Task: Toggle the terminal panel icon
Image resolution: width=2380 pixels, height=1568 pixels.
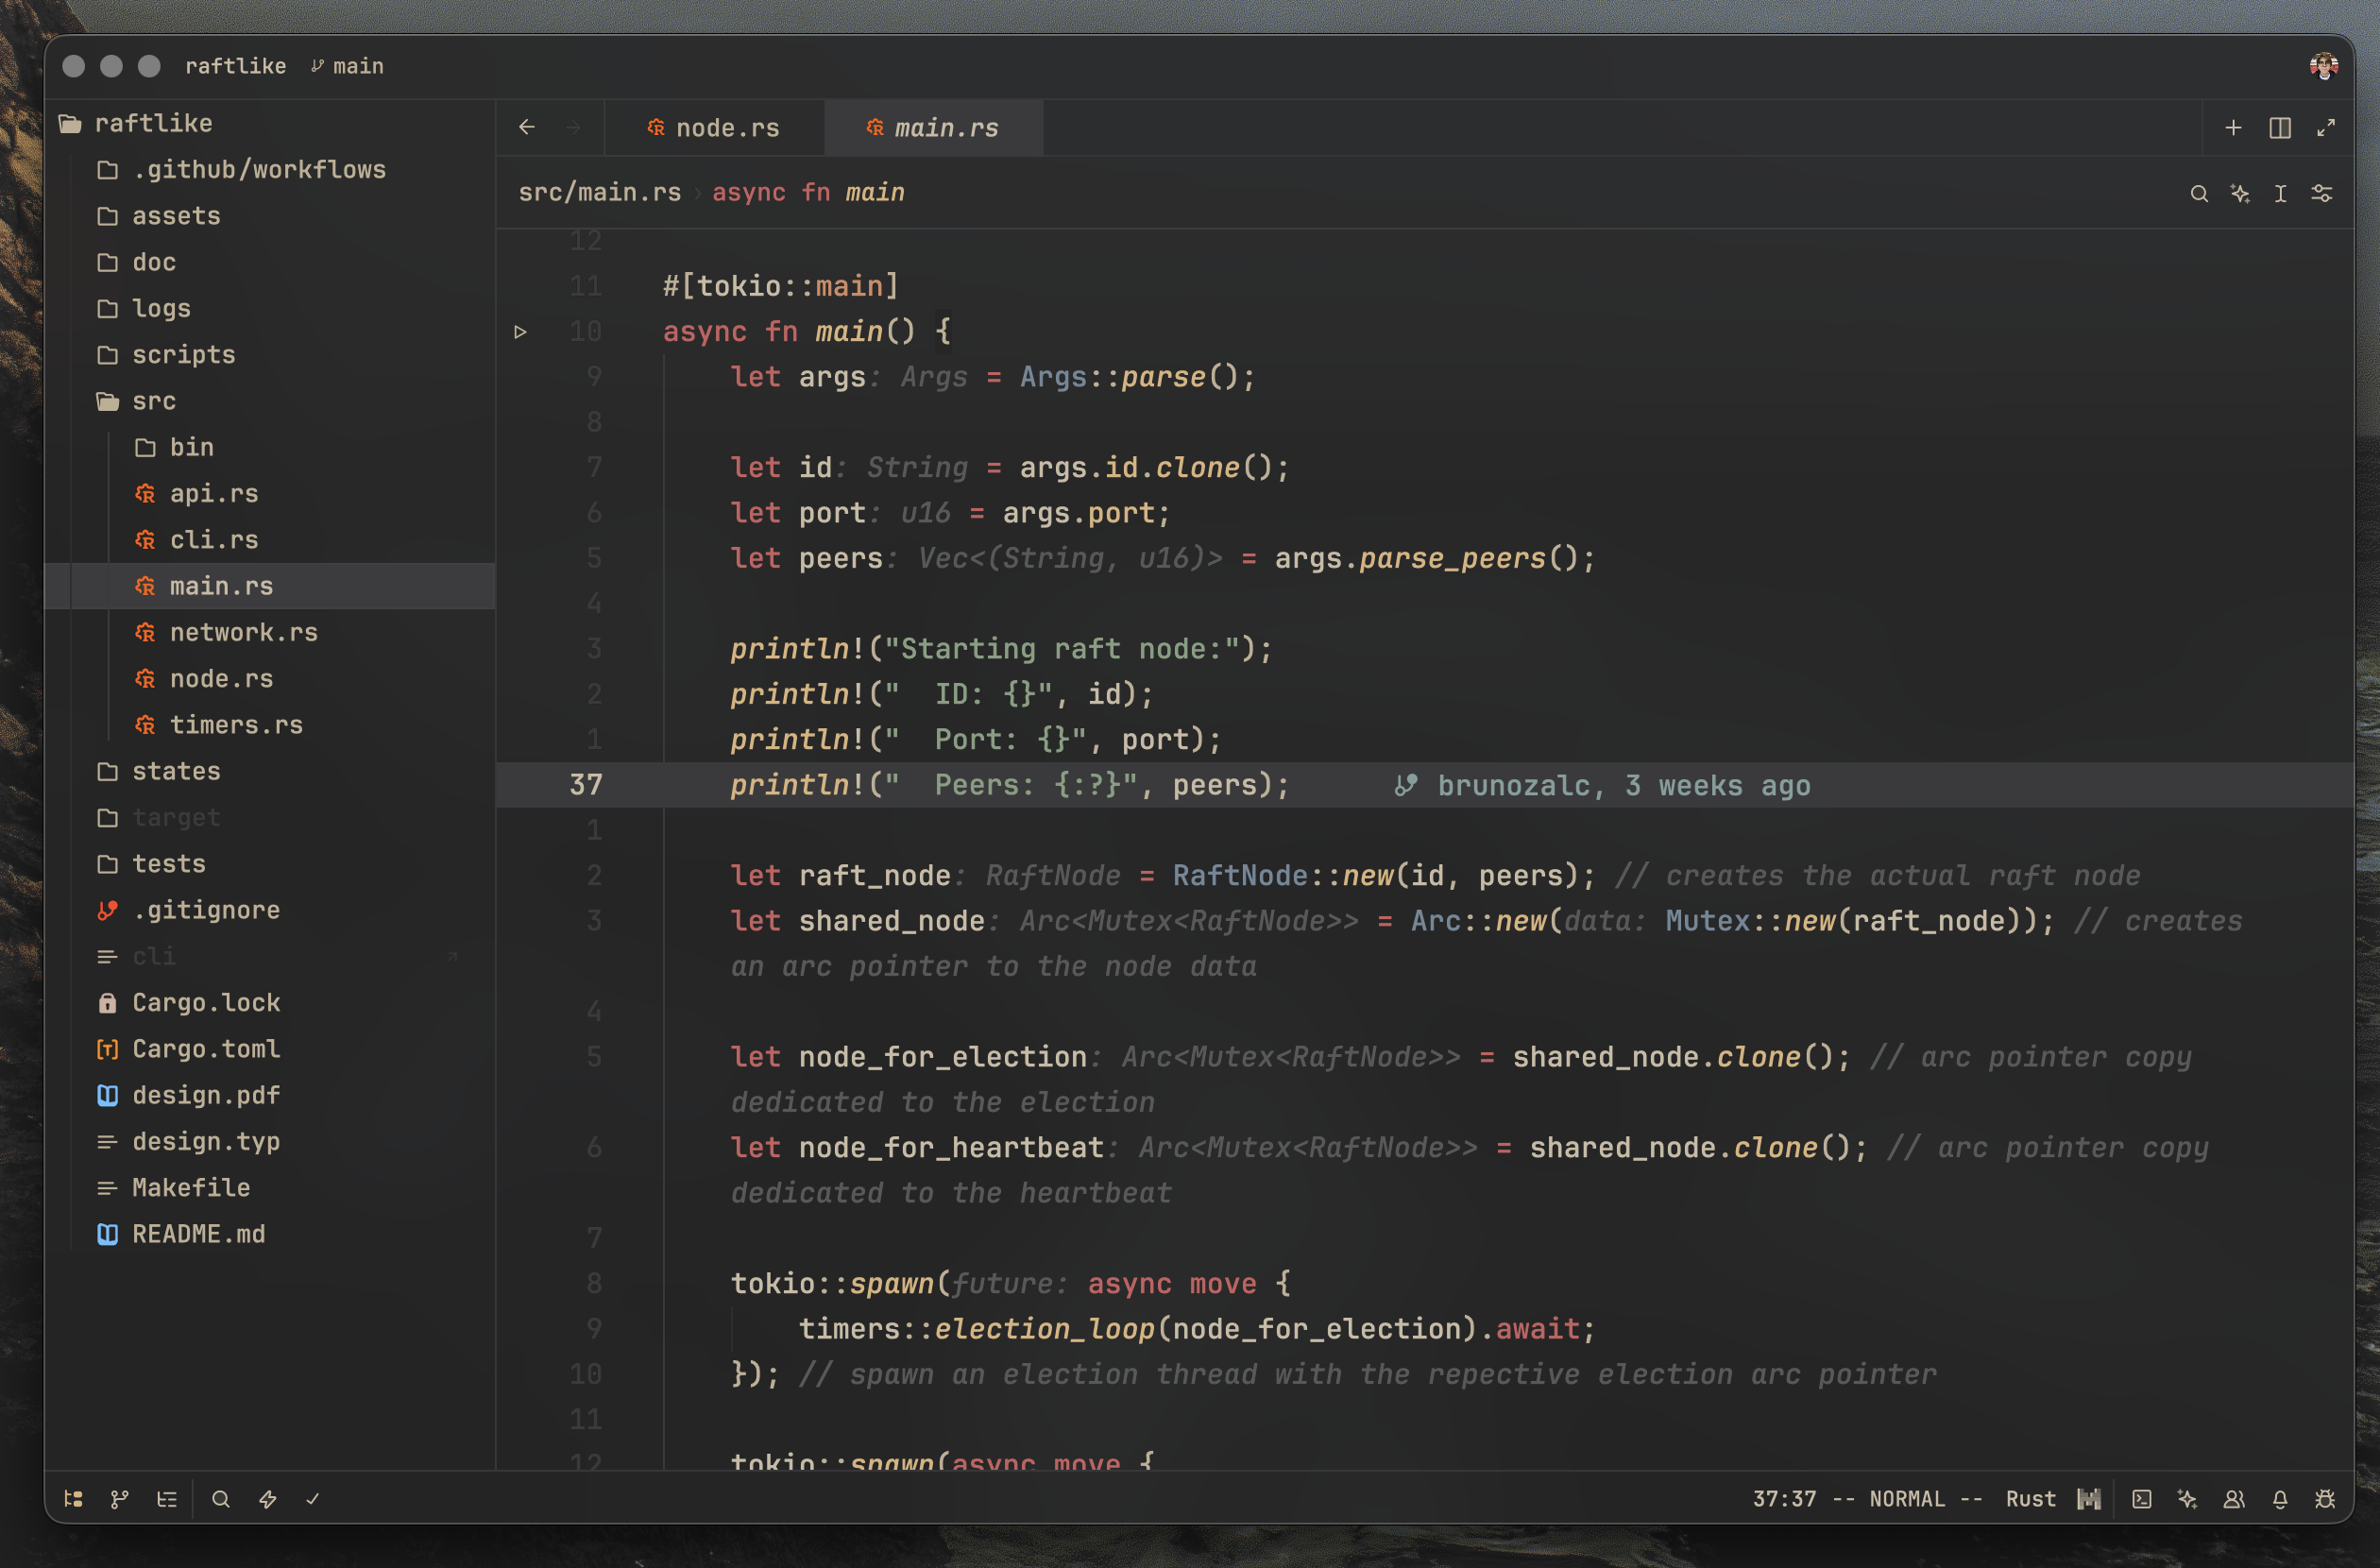Action: tap(2141, 1498)
